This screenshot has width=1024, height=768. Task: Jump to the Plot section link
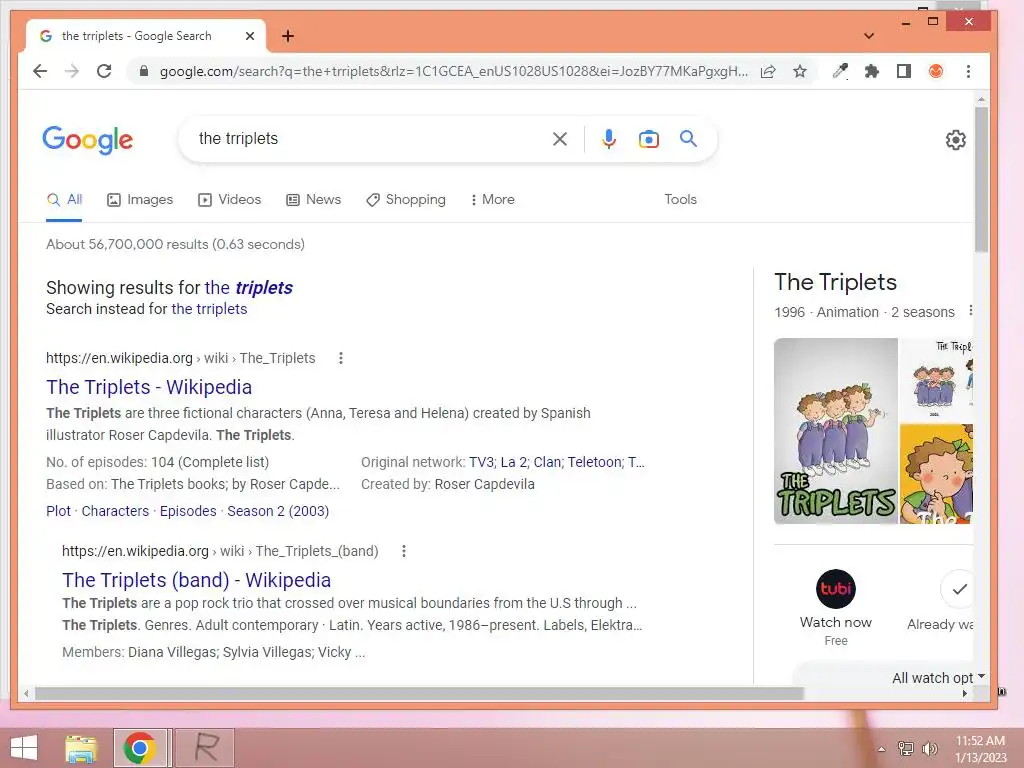pos(58,511)
